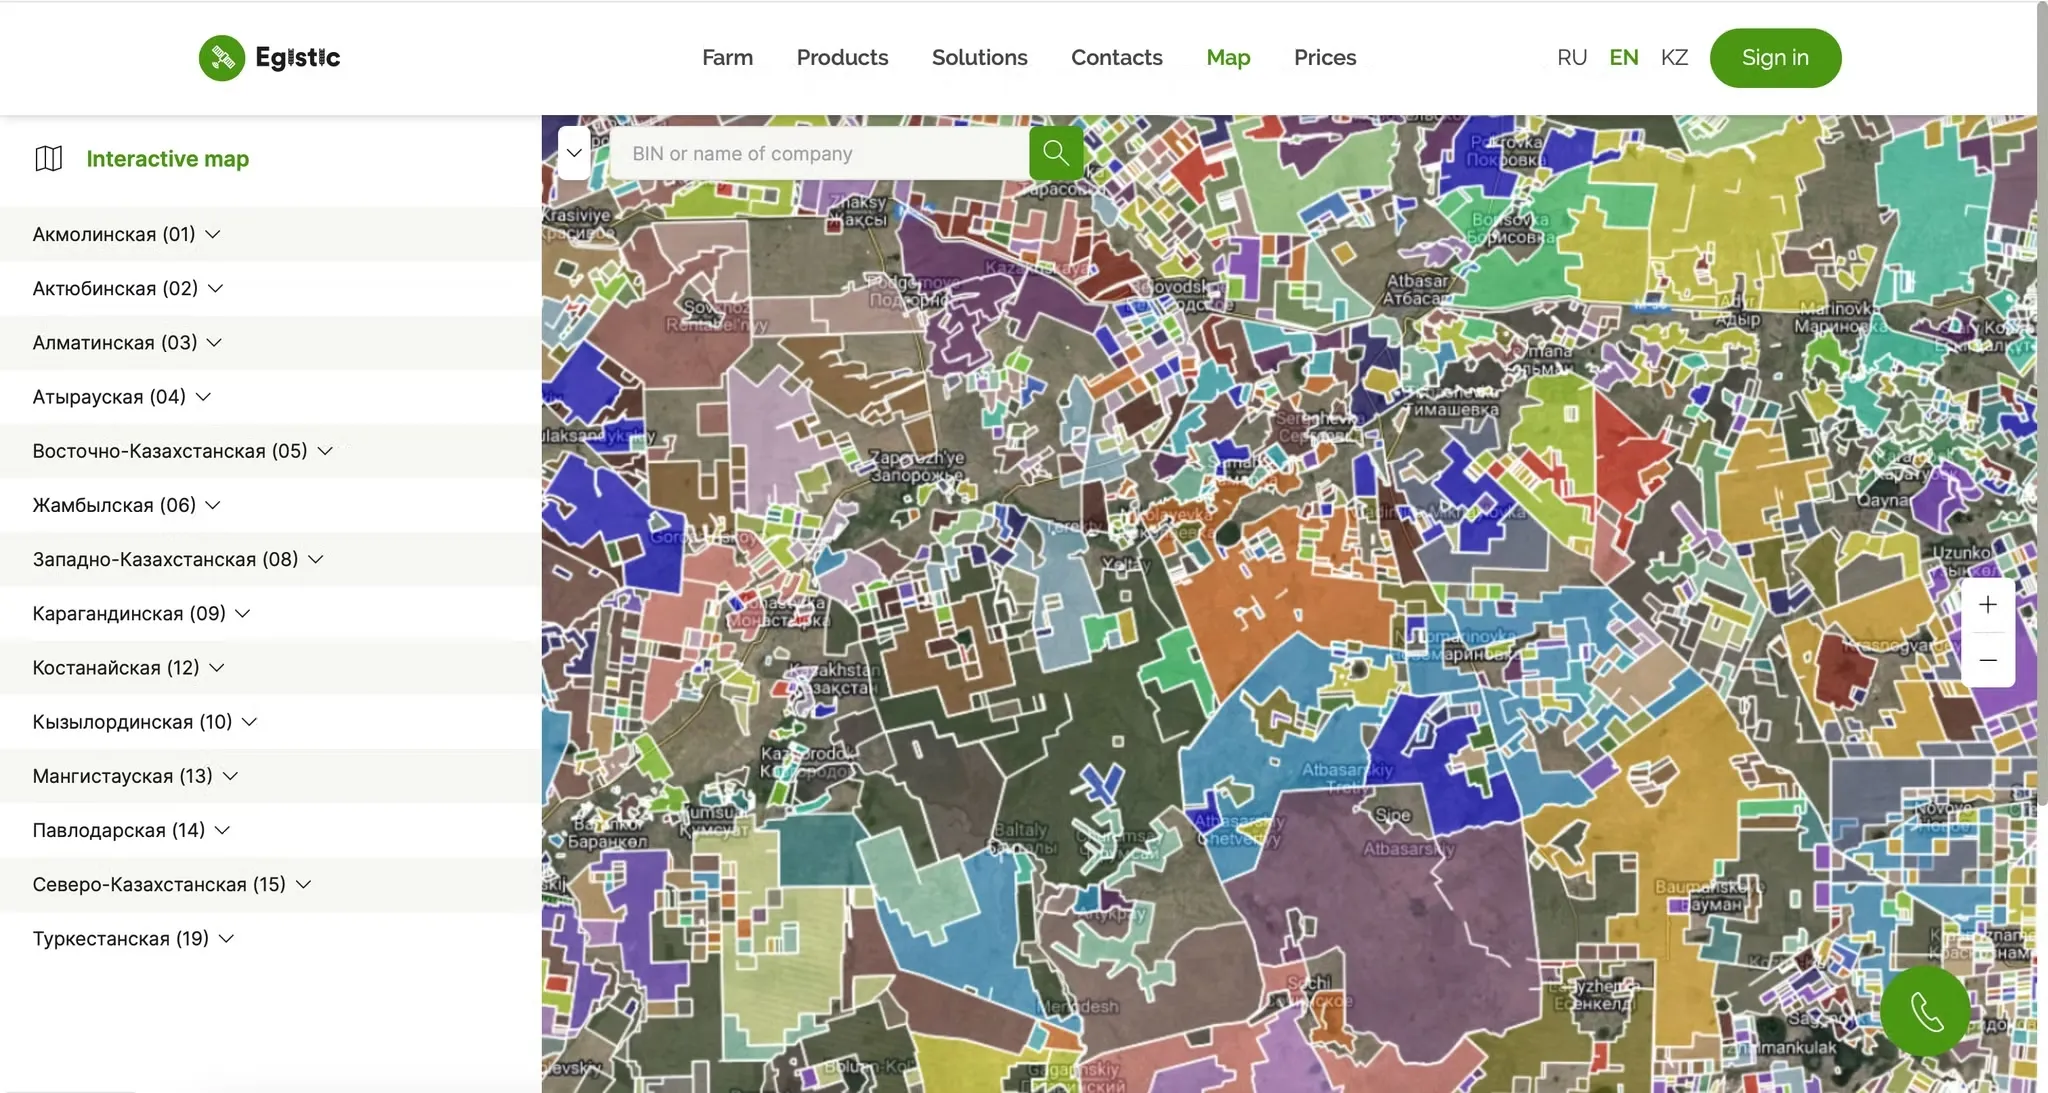The height and width of the screenshot is (1093, 2048).
Task: Go to the Prices page
Action: point(1324,58)
